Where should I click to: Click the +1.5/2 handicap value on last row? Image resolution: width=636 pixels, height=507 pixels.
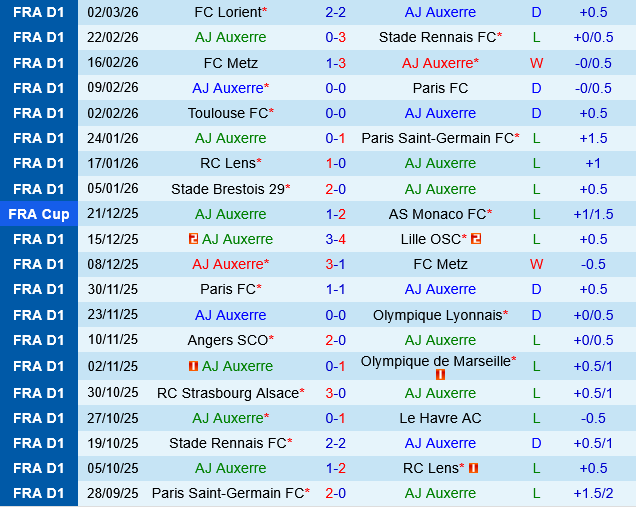(x=593, y=493)
